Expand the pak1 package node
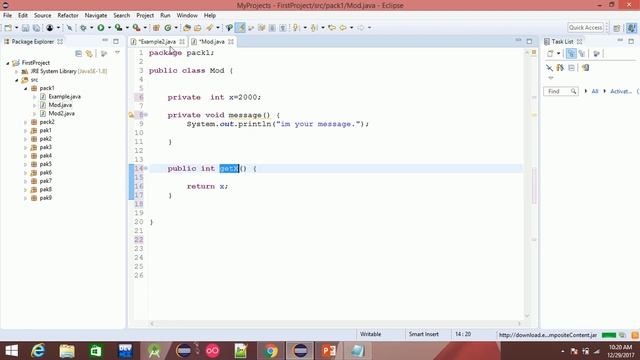The height and width of the screenshot is (360, 640). [x=25, y=131]
